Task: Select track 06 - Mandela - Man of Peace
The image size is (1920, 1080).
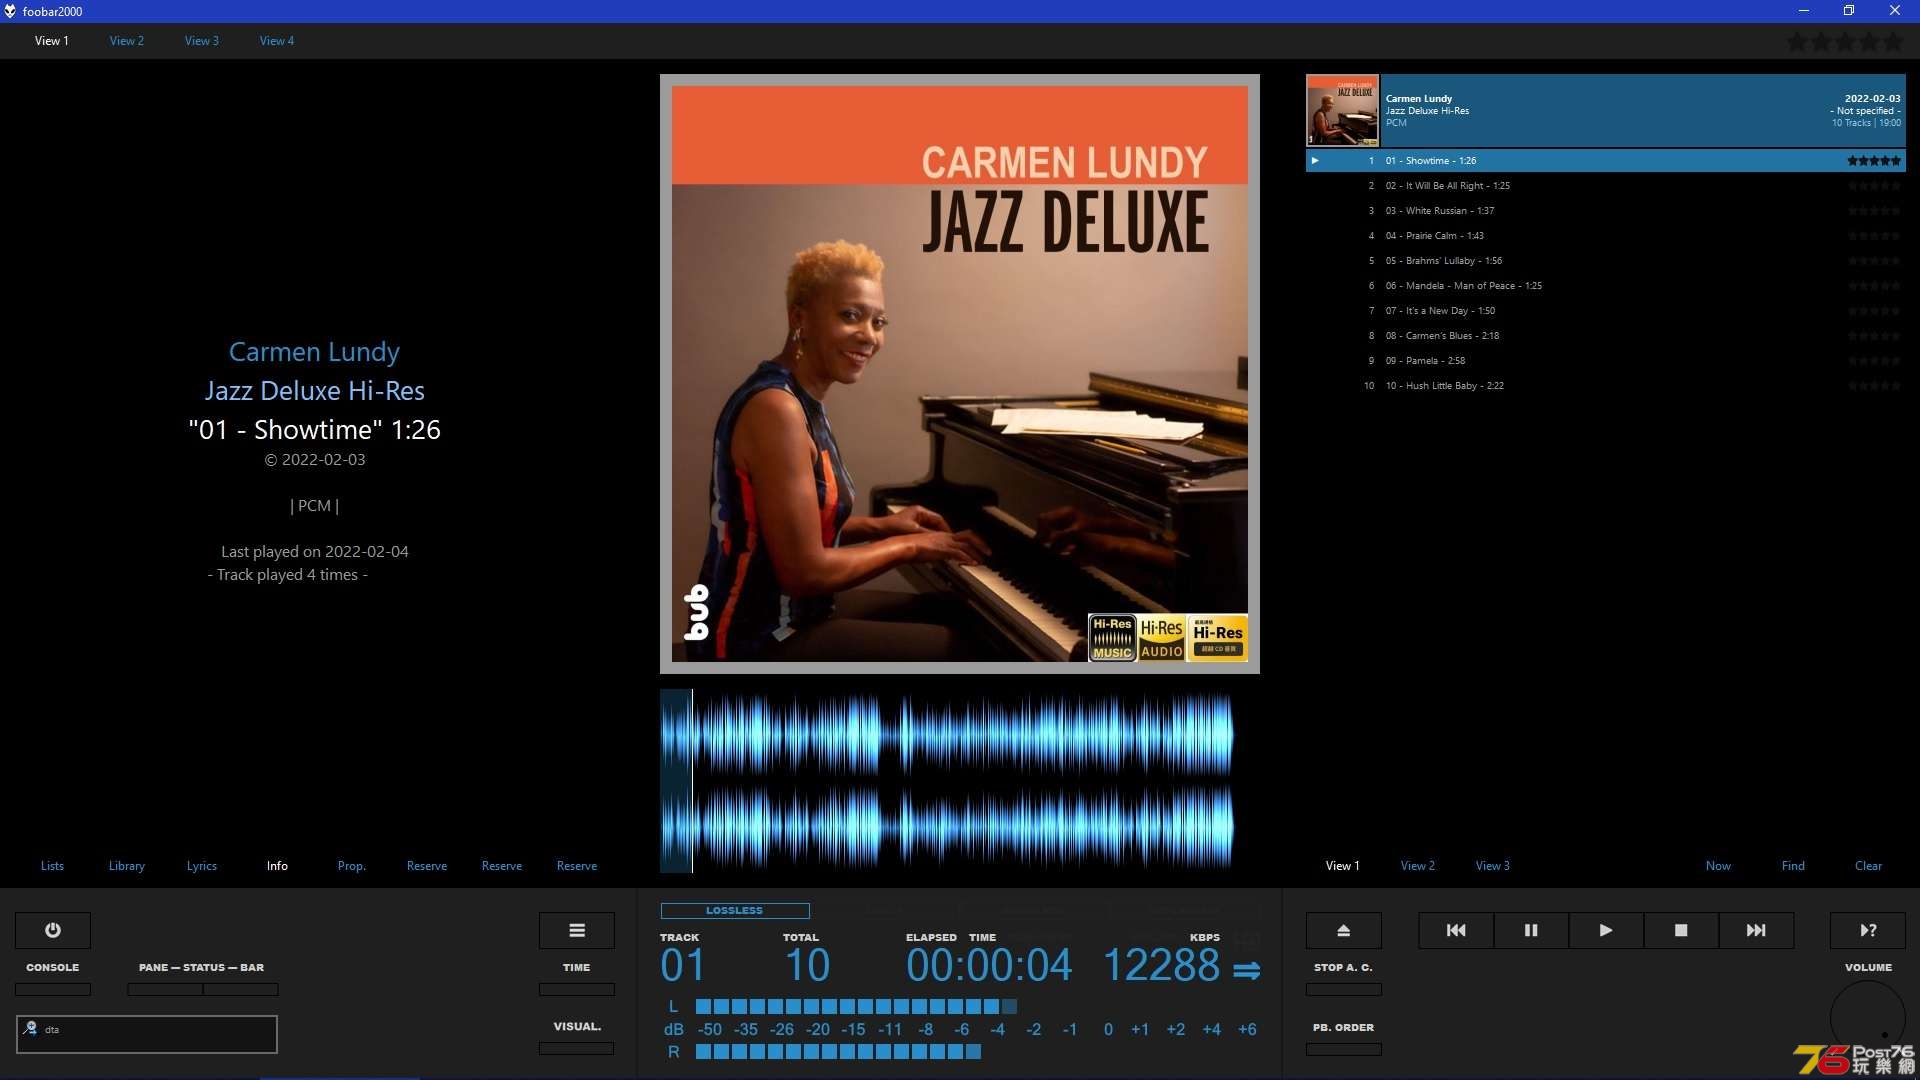Action: (1606, 286)
